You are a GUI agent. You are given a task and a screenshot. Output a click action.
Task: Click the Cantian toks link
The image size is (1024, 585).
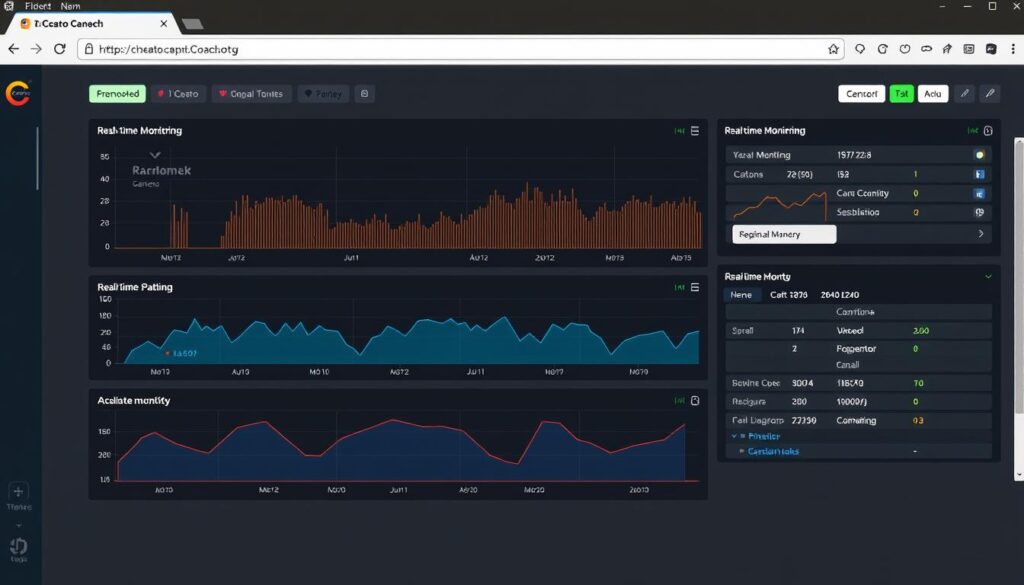(x=773, y=451)
